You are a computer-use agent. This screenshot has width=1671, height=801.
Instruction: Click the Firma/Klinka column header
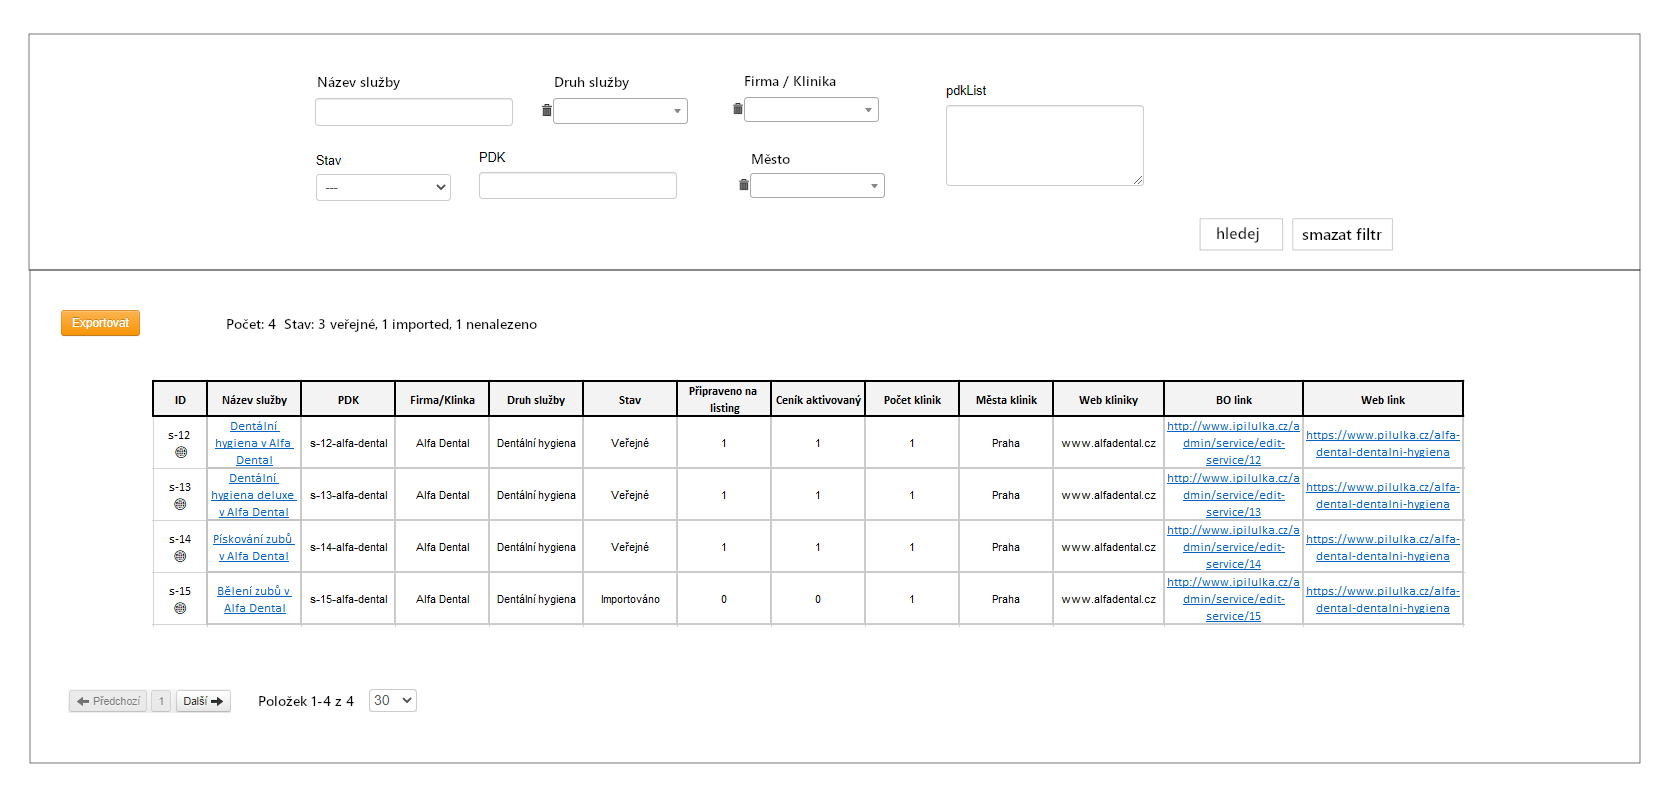[442, 399]
